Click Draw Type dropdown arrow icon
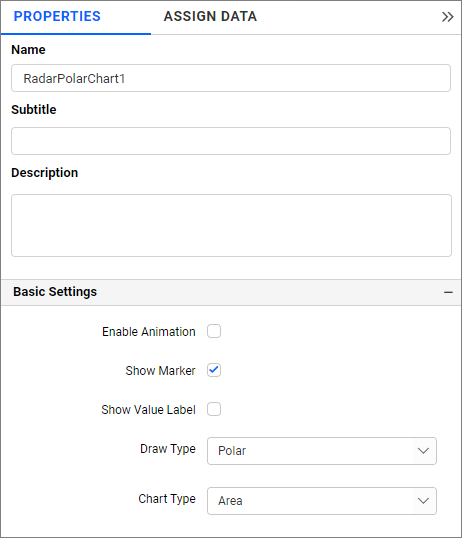 [423, 451]
